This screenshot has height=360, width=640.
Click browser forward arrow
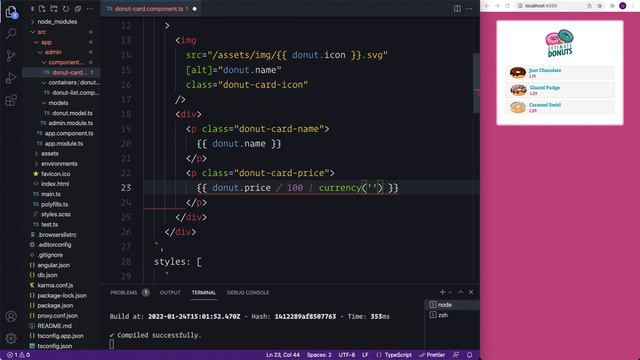point(498,6)
